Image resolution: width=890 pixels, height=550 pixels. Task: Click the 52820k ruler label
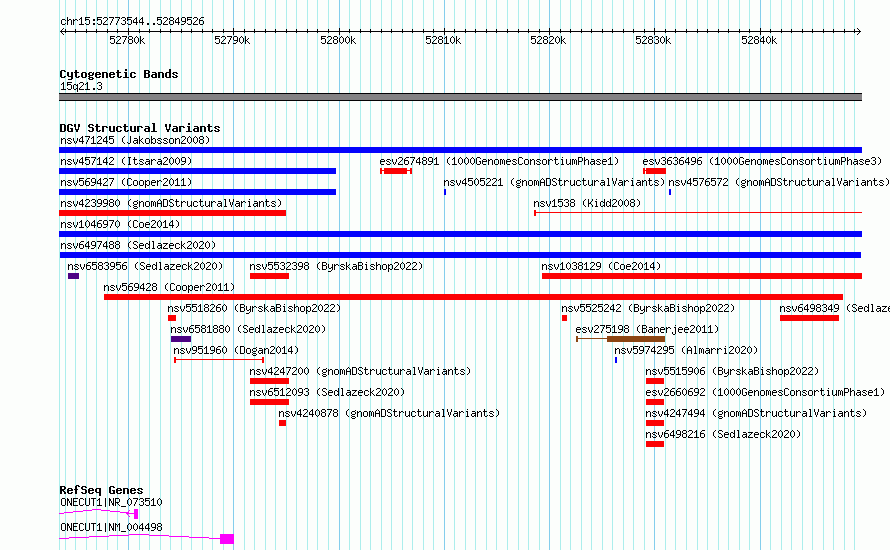548,40
